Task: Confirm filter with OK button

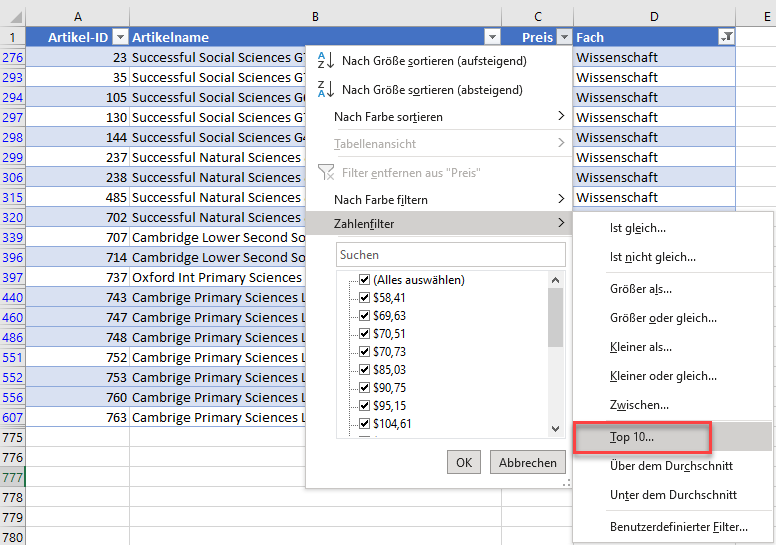Action: pos(464,462)
